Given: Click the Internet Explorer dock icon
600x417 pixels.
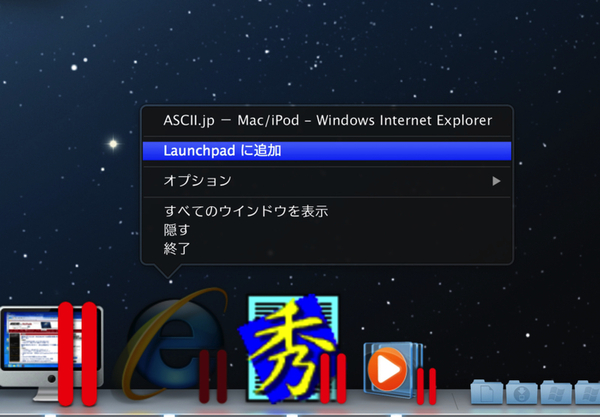Looking at the screenshot, I should click(x=171, y=345).
